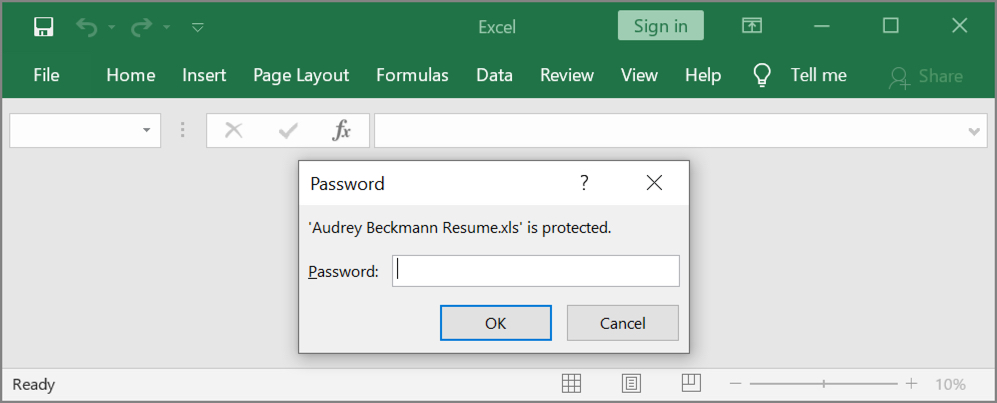Click the Insert Function fx icon
This screenshot has height=403, width=997.
click(342, 130)
